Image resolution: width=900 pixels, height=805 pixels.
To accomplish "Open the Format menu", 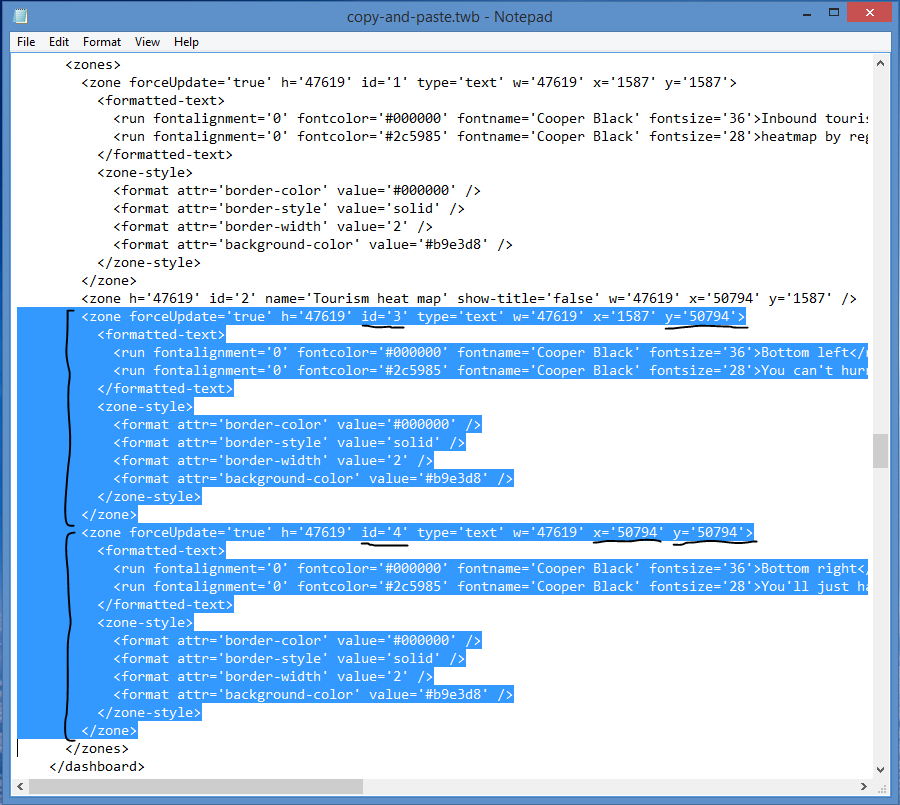I will [102, 42].
